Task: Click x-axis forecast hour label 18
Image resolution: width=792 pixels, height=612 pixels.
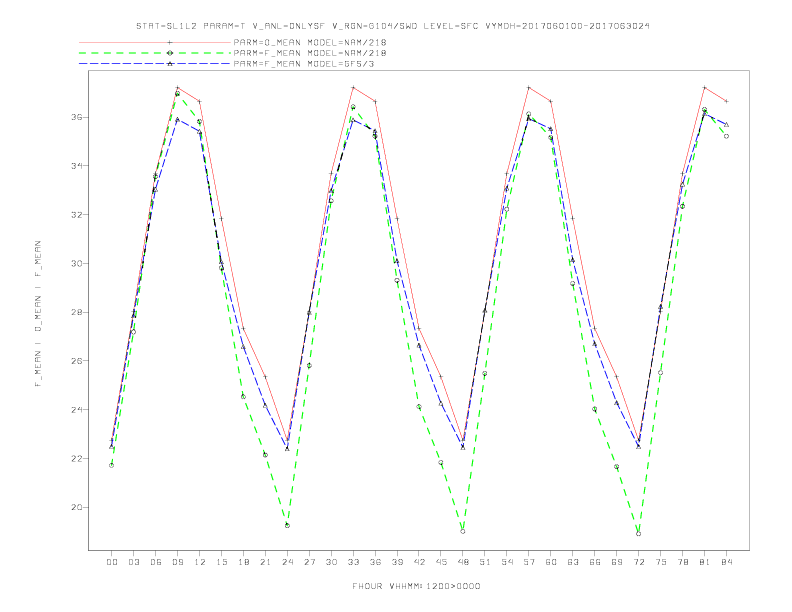Action: point(243,562)
